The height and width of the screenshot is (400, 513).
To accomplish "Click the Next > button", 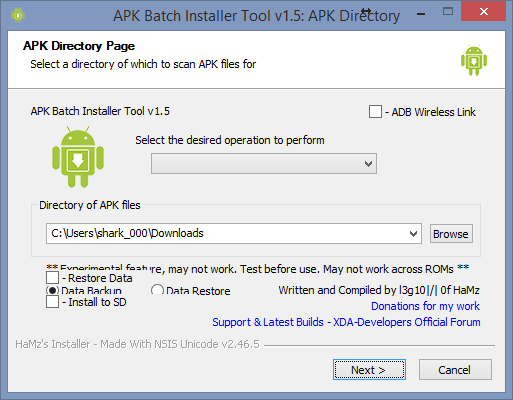I will click(x=369, y=370).
